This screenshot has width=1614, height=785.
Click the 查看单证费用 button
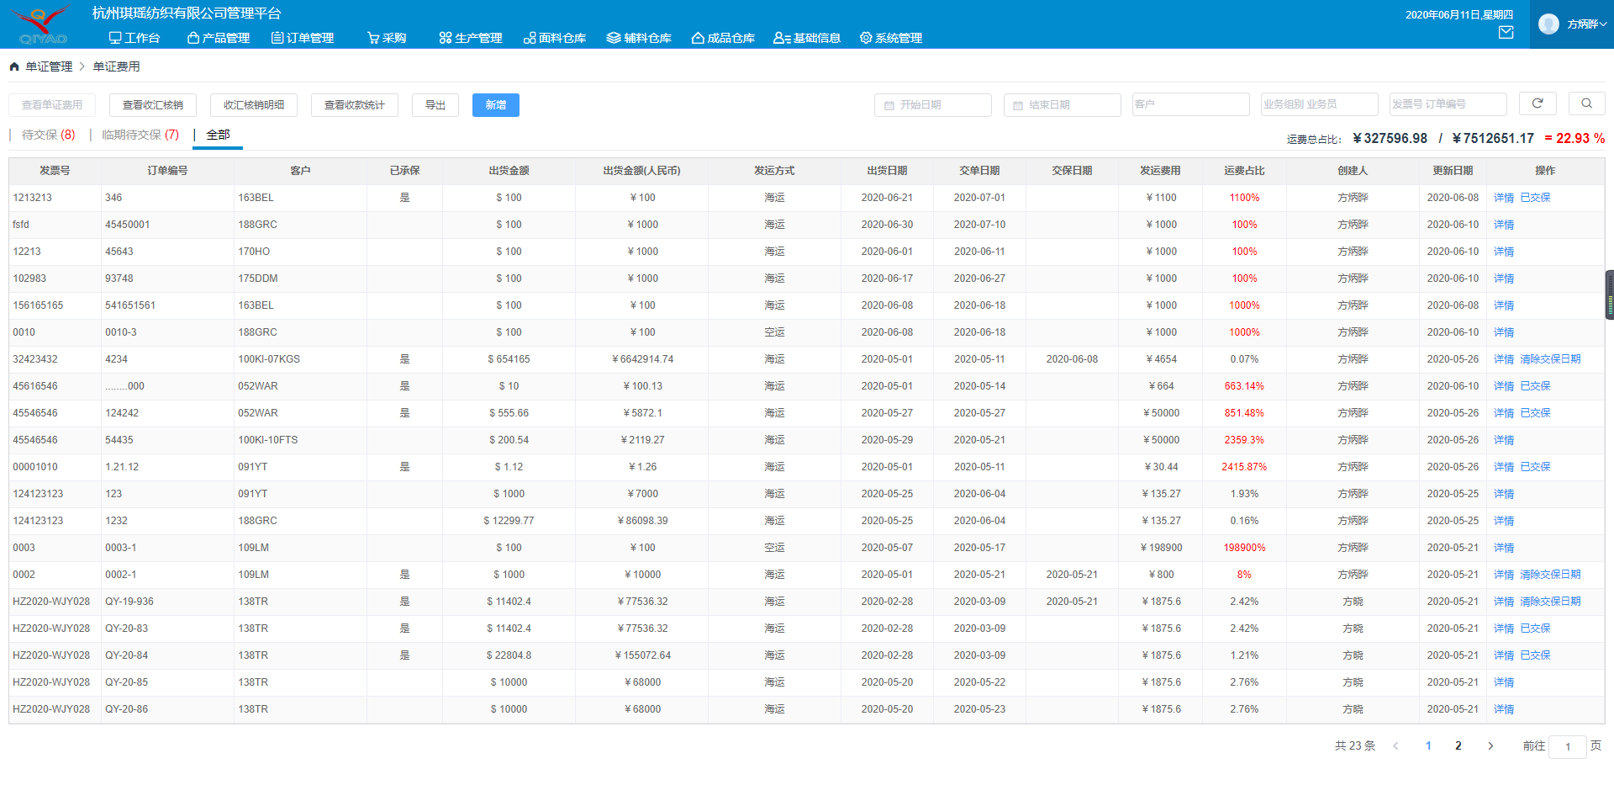pos(52,105)
